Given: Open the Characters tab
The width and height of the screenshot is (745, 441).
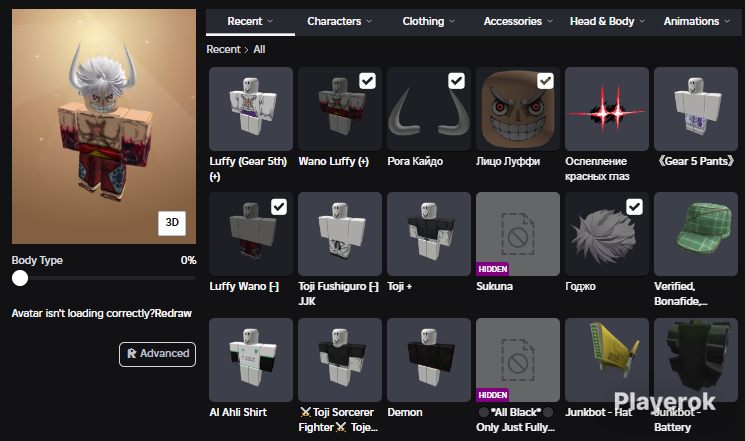Looking at the screenshot, I should point(340,21).
